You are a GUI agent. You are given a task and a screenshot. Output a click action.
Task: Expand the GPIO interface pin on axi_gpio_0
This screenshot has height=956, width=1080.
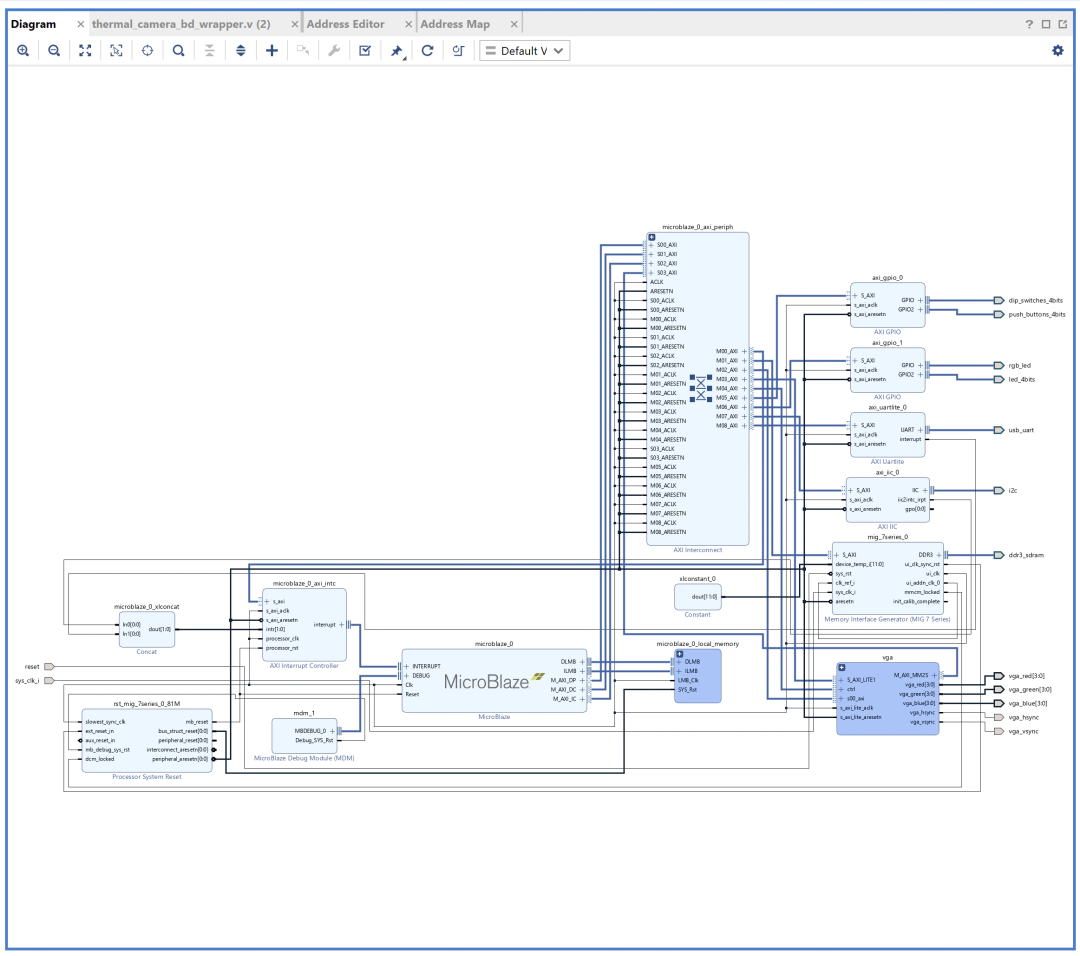(x=920, y=300)
